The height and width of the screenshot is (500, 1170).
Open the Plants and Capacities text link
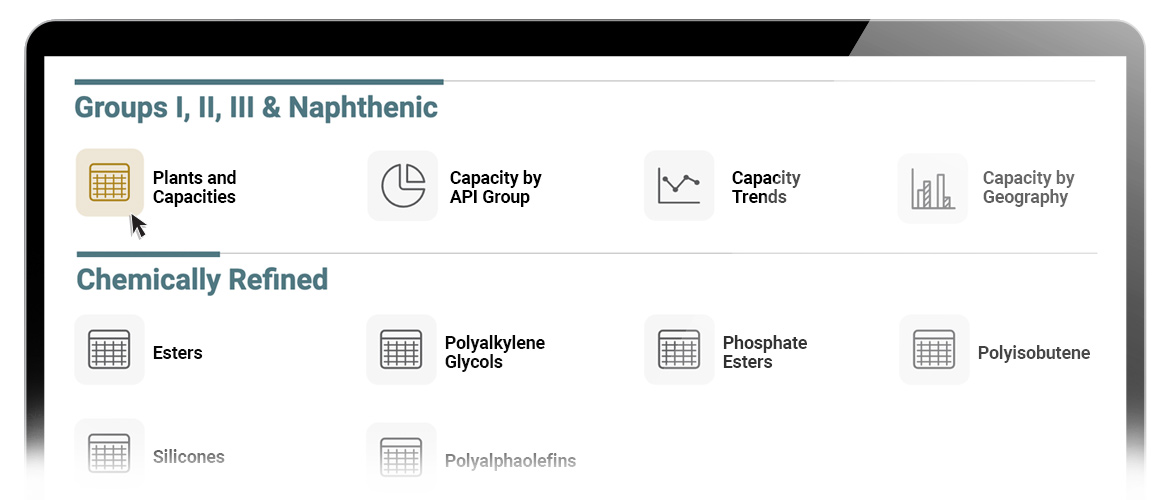point(194,187)
